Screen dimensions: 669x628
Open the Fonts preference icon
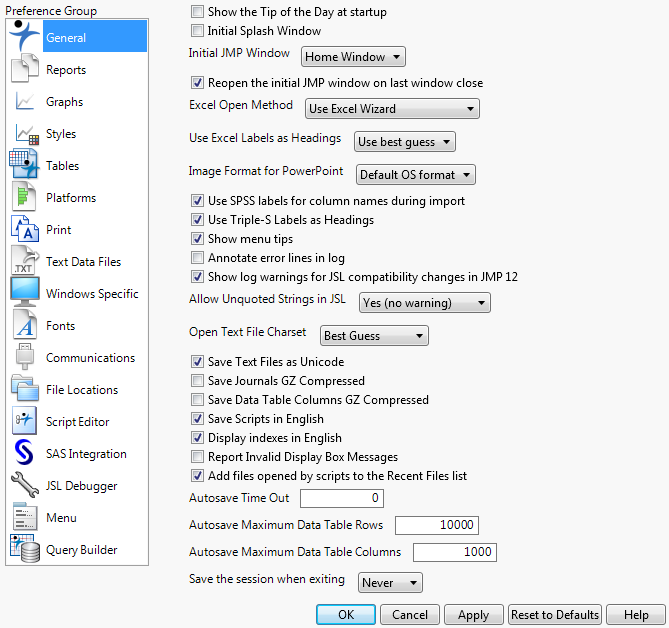25,324
